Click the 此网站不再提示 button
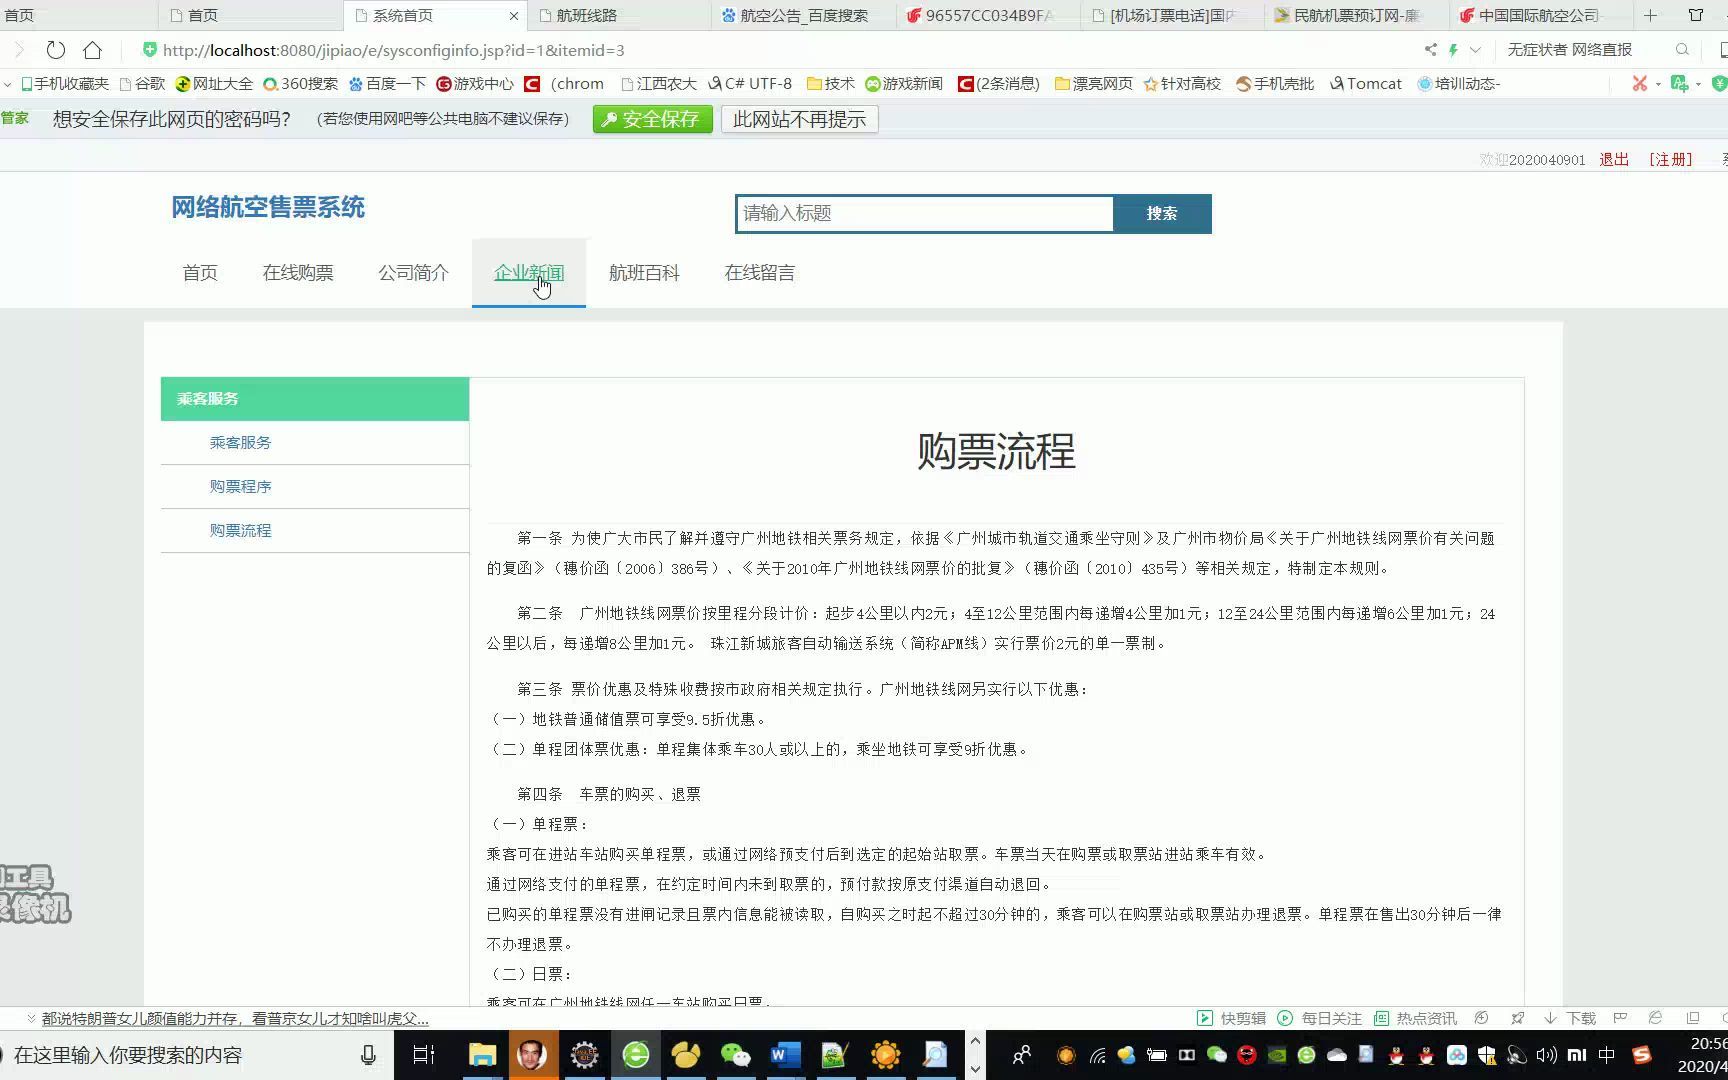Screen dimensions: 1728x1080 [799, 118]
